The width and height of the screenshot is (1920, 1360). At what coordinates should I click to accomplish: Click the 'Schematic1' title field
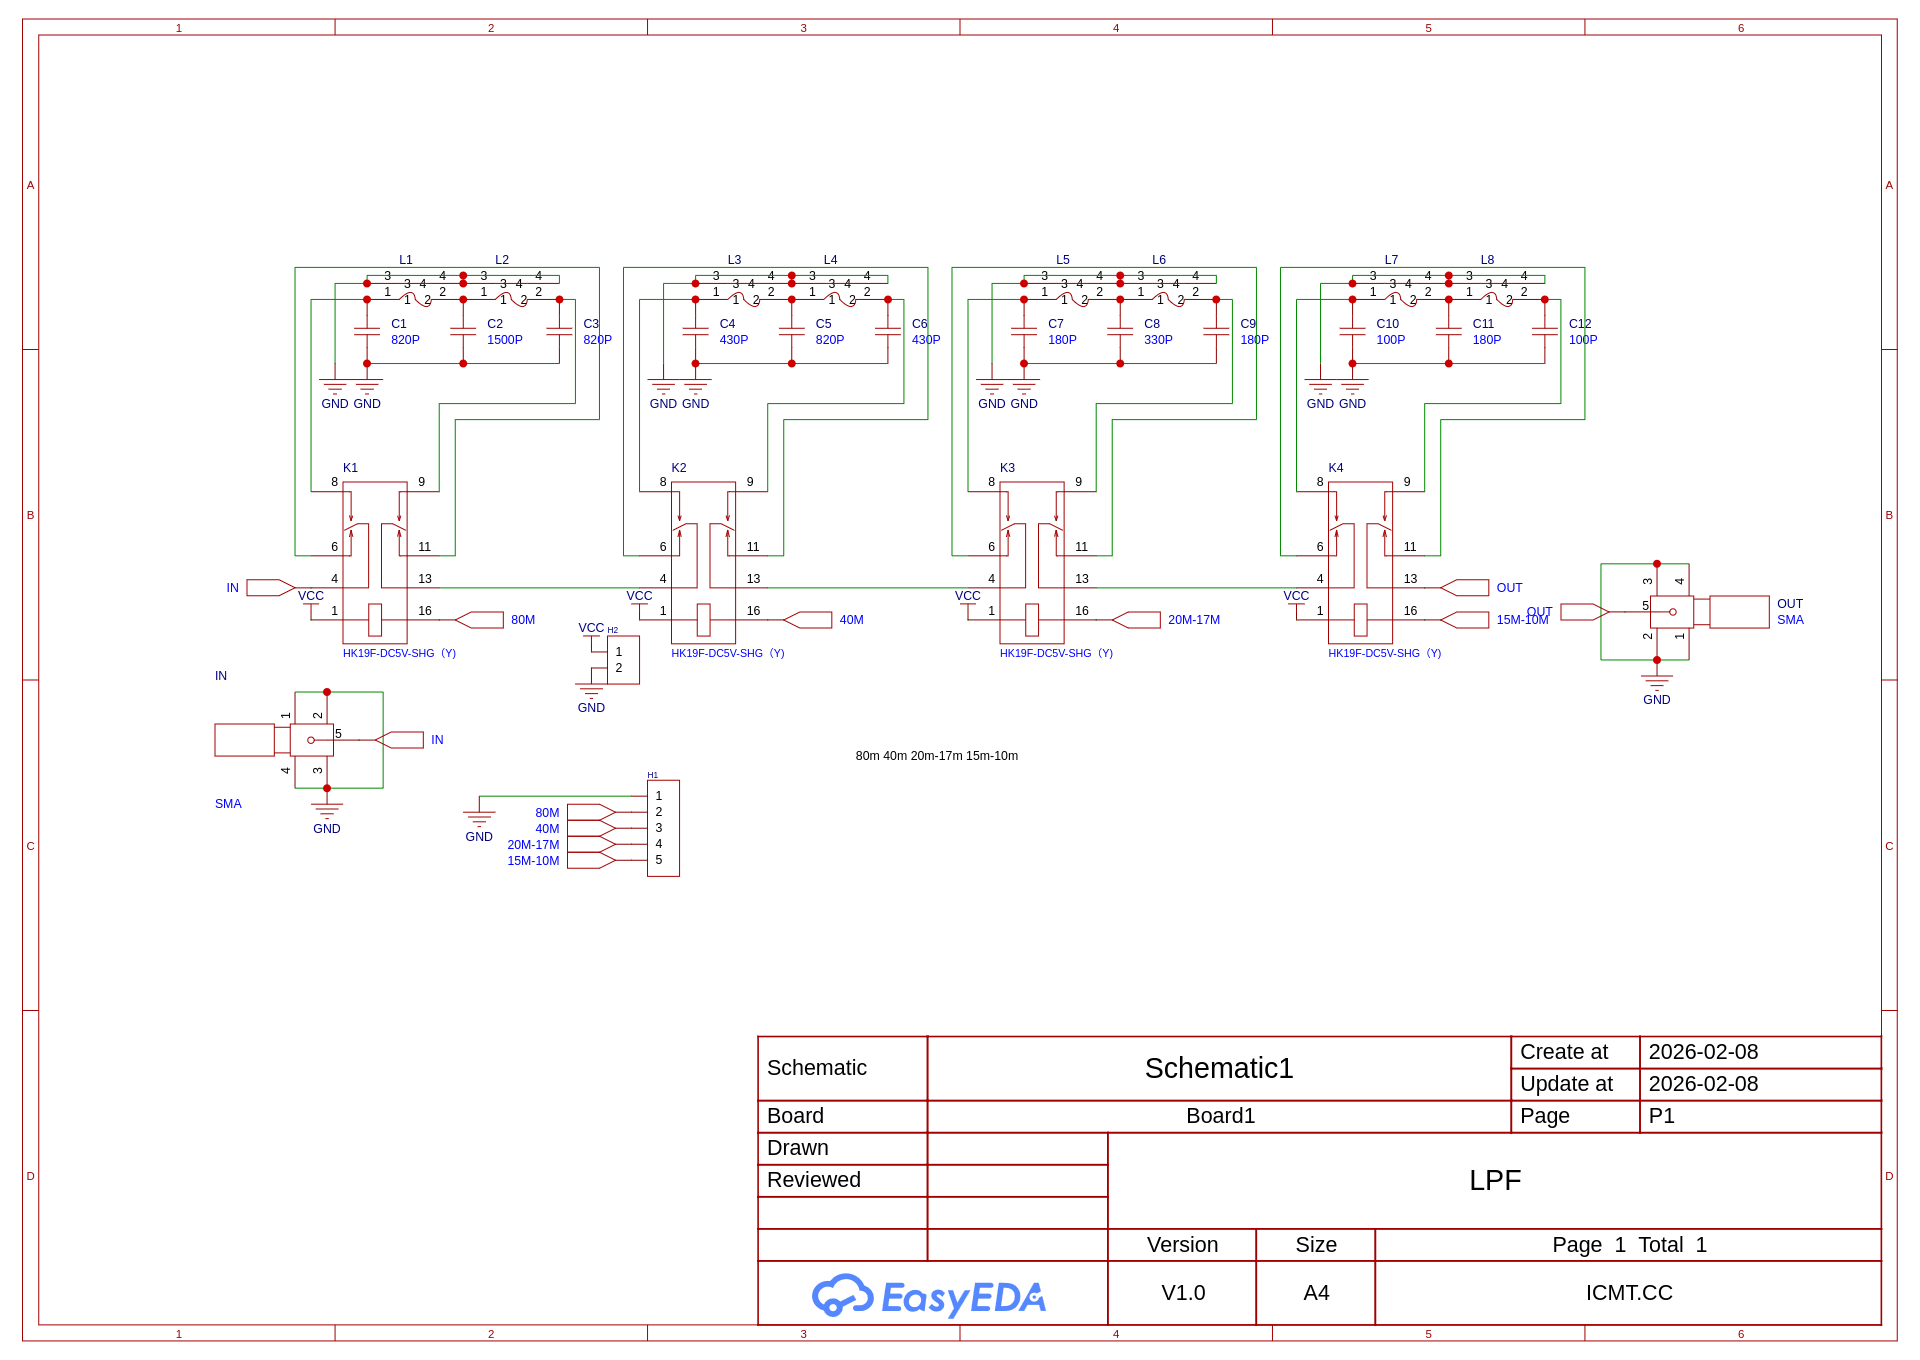tap(1219, 1068)
